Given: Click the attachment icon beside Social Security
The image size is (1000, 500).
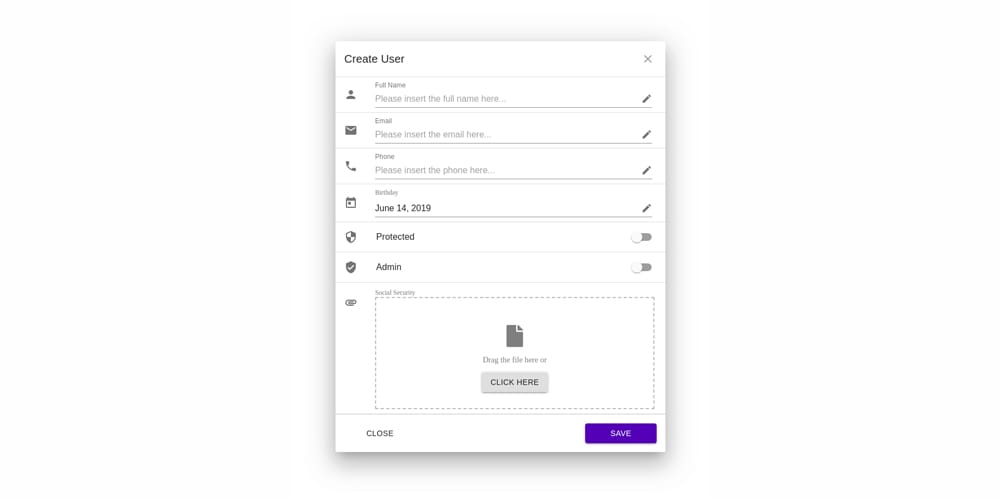Looking at the screenshot, I should pyautogui.click(x=351, y=302).
